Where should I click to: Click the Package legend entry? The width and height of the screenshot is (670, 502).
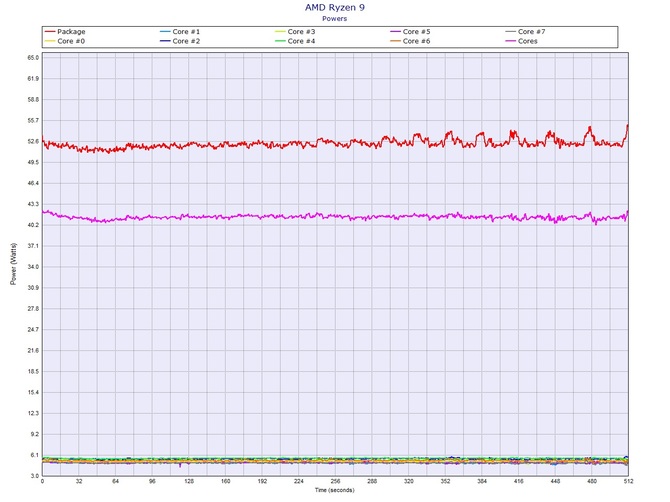[x=65, y=32]
